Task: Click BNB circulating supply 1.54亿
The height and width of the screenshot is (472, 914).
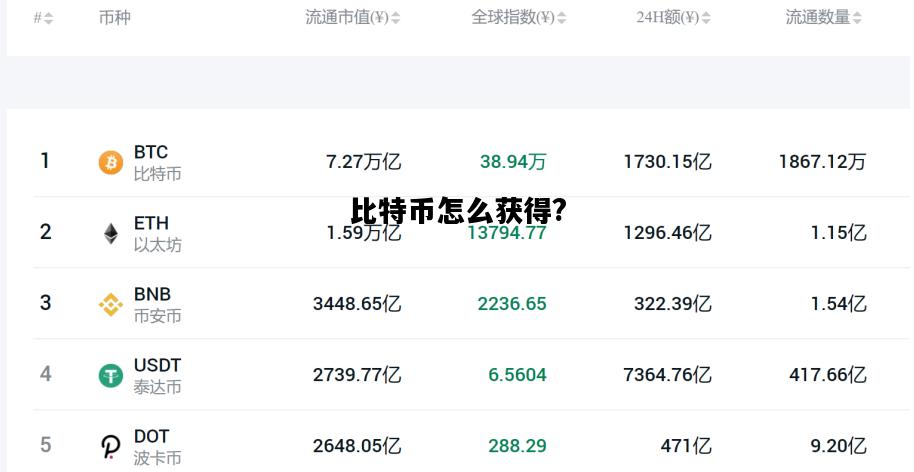Action: [839, 304]
